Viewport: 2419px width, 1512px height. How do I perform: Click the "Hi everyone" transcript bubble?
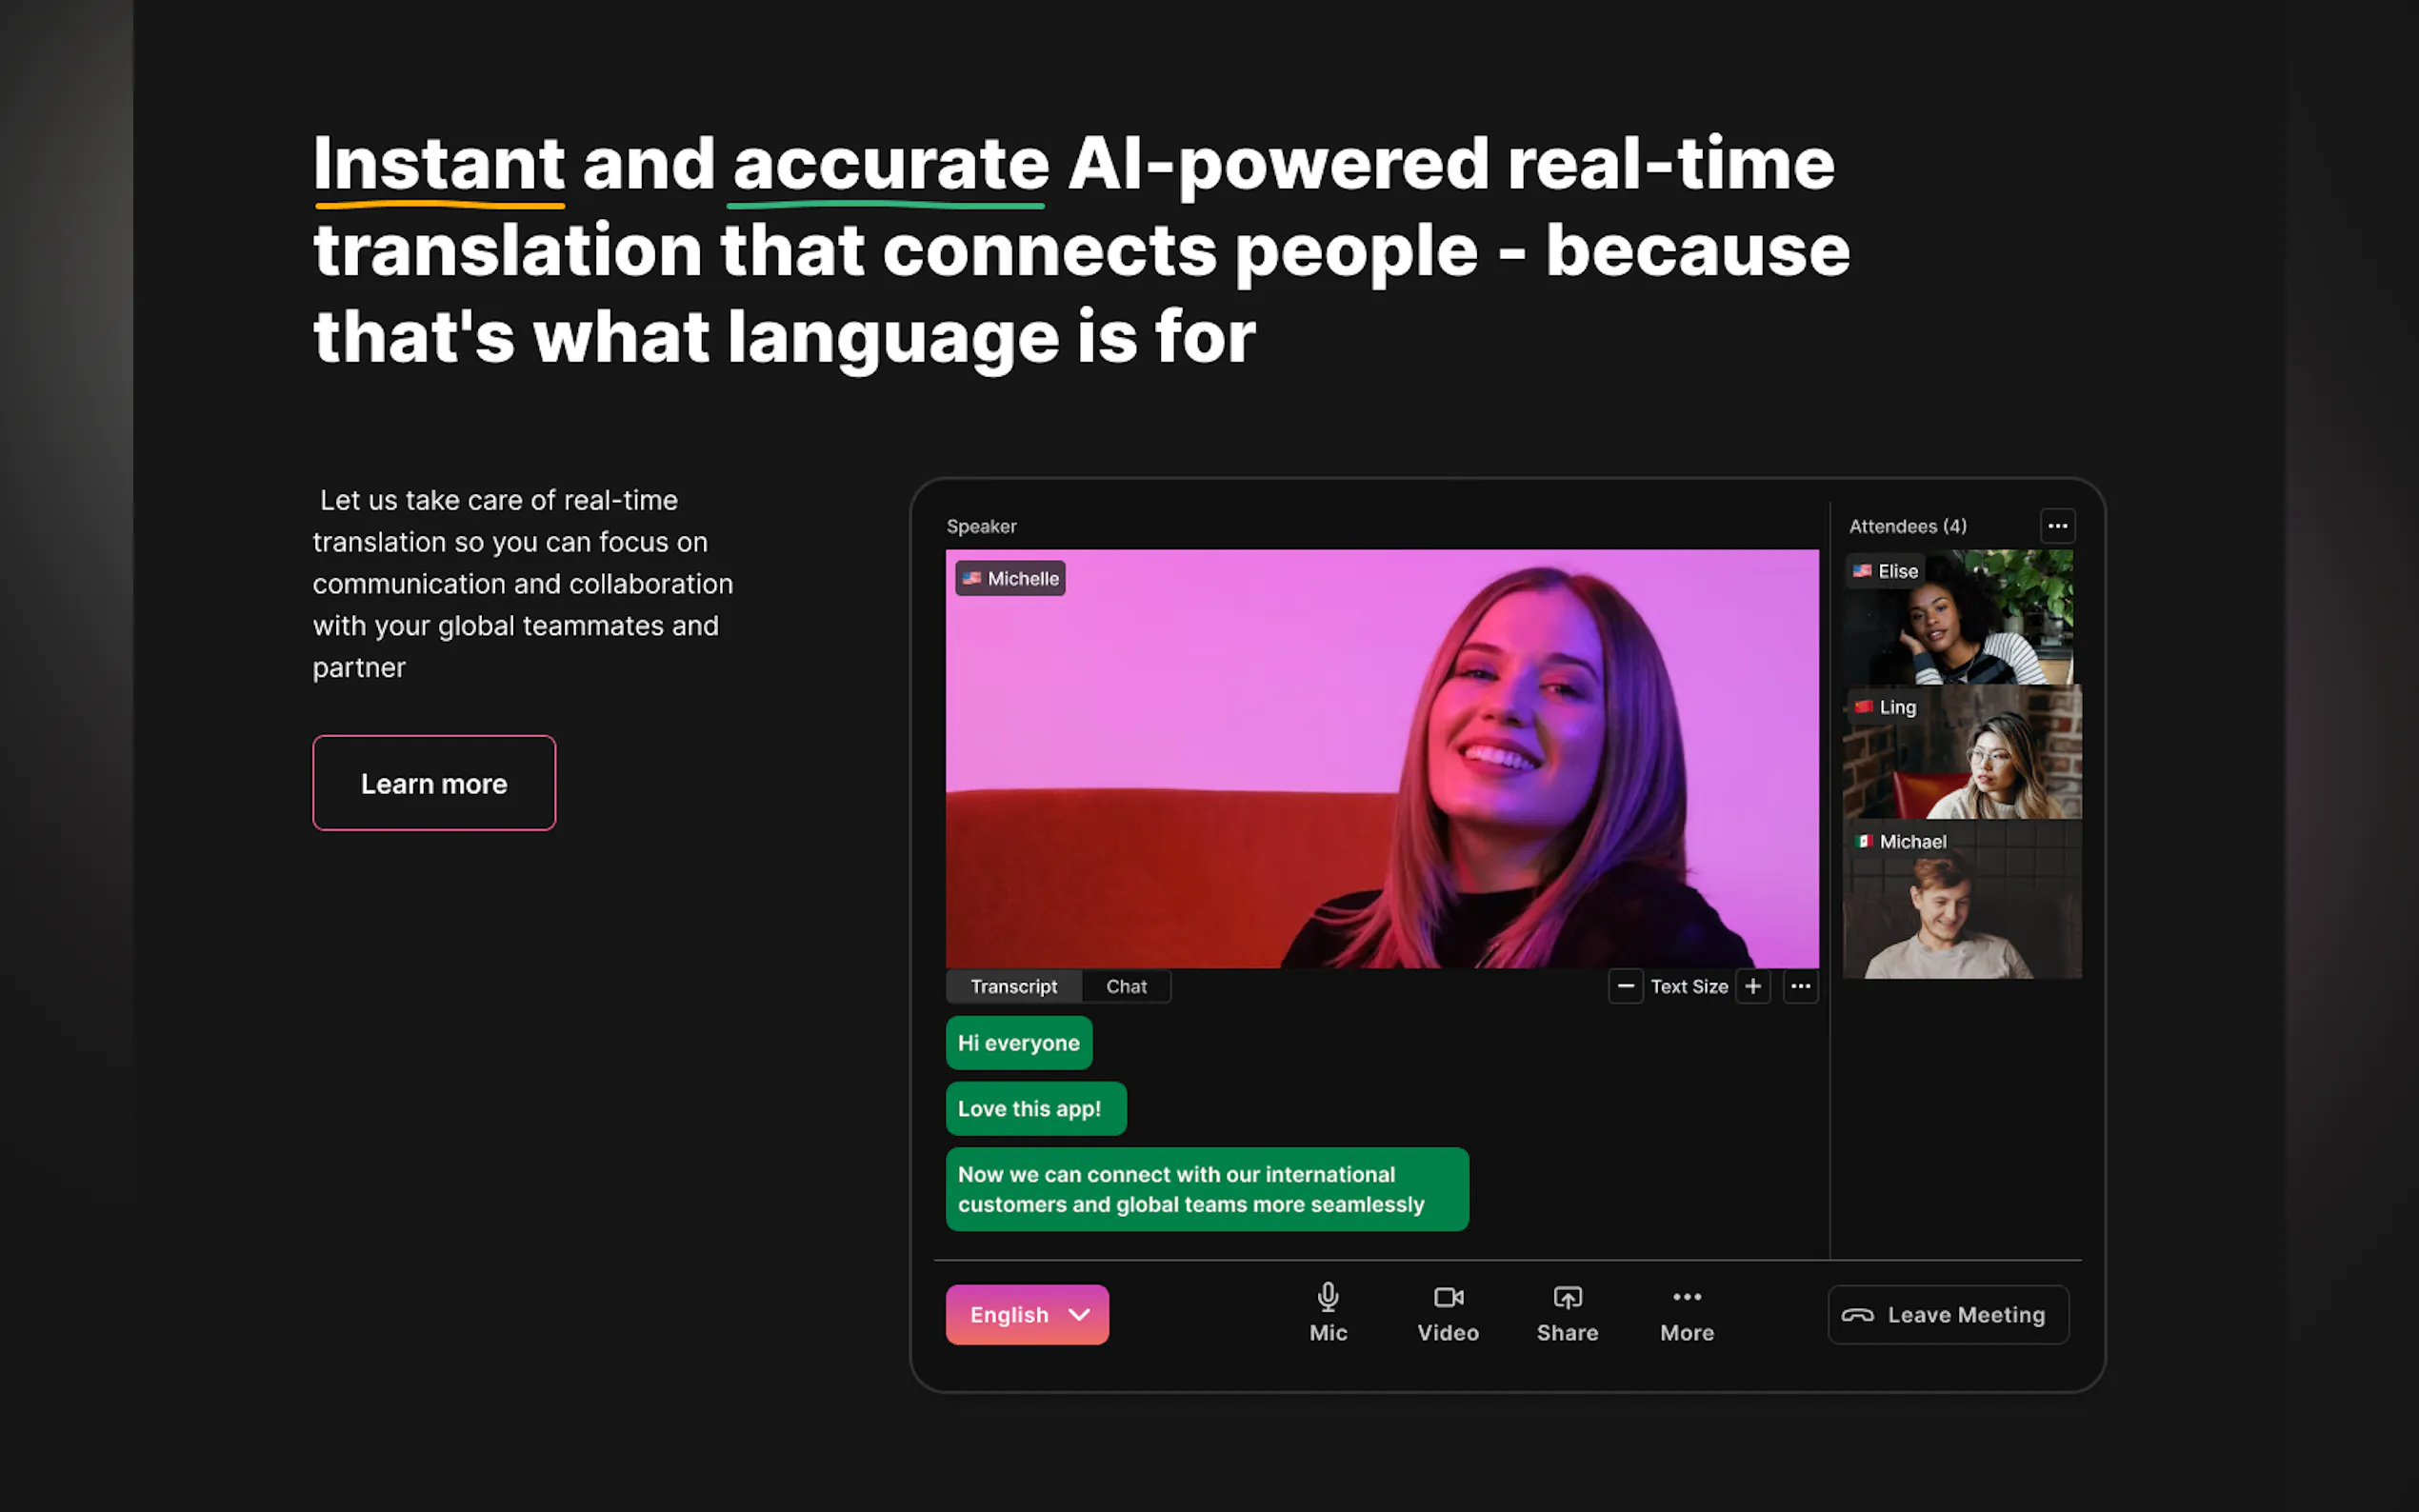[x=1019, y=1043]
